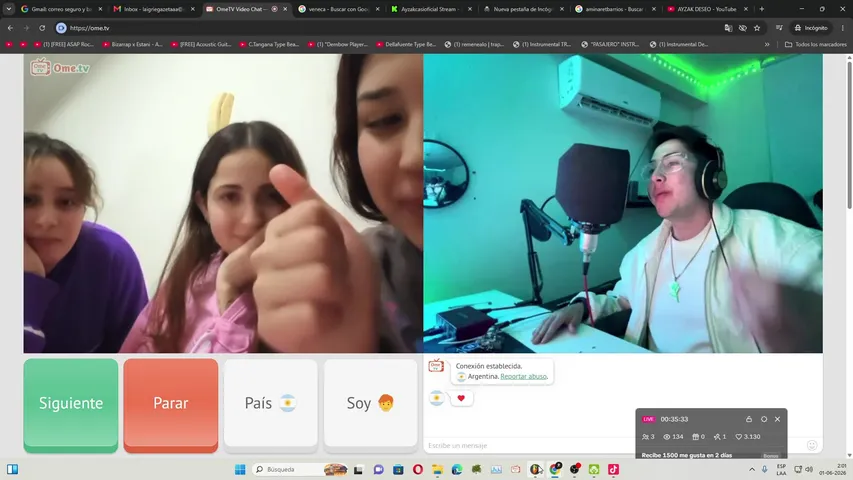Image resolution: width=853 pixels, height=480 pixels.
Task: Open the widgets panel on taskbar
Action: 13,469
